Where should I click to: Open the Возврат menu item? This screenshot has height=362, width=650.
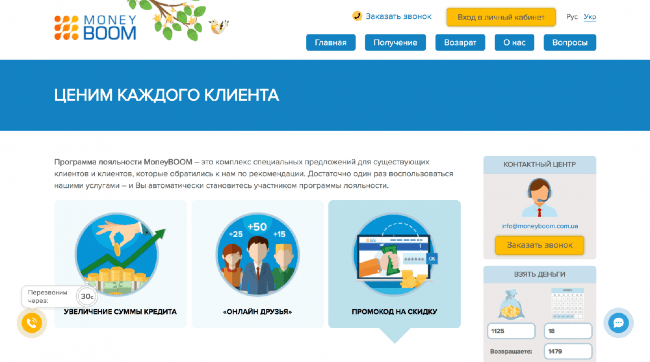[460, 42]
